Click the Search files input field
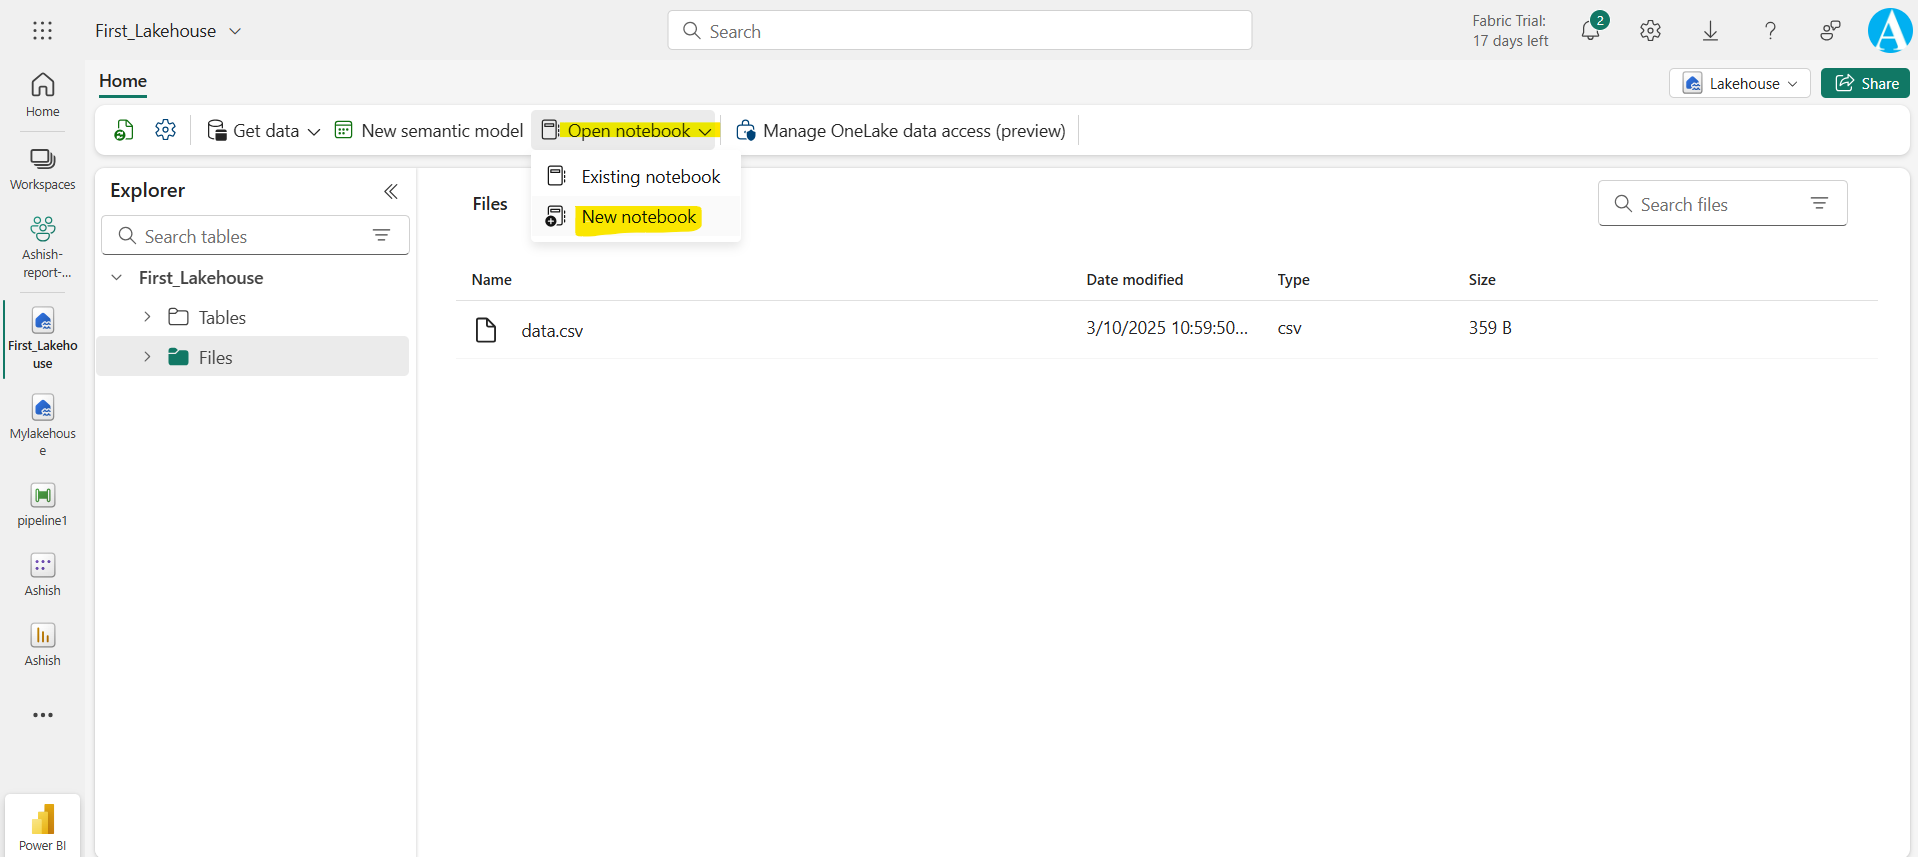This screenshot has height=857, width=1918. [1710, 204]
